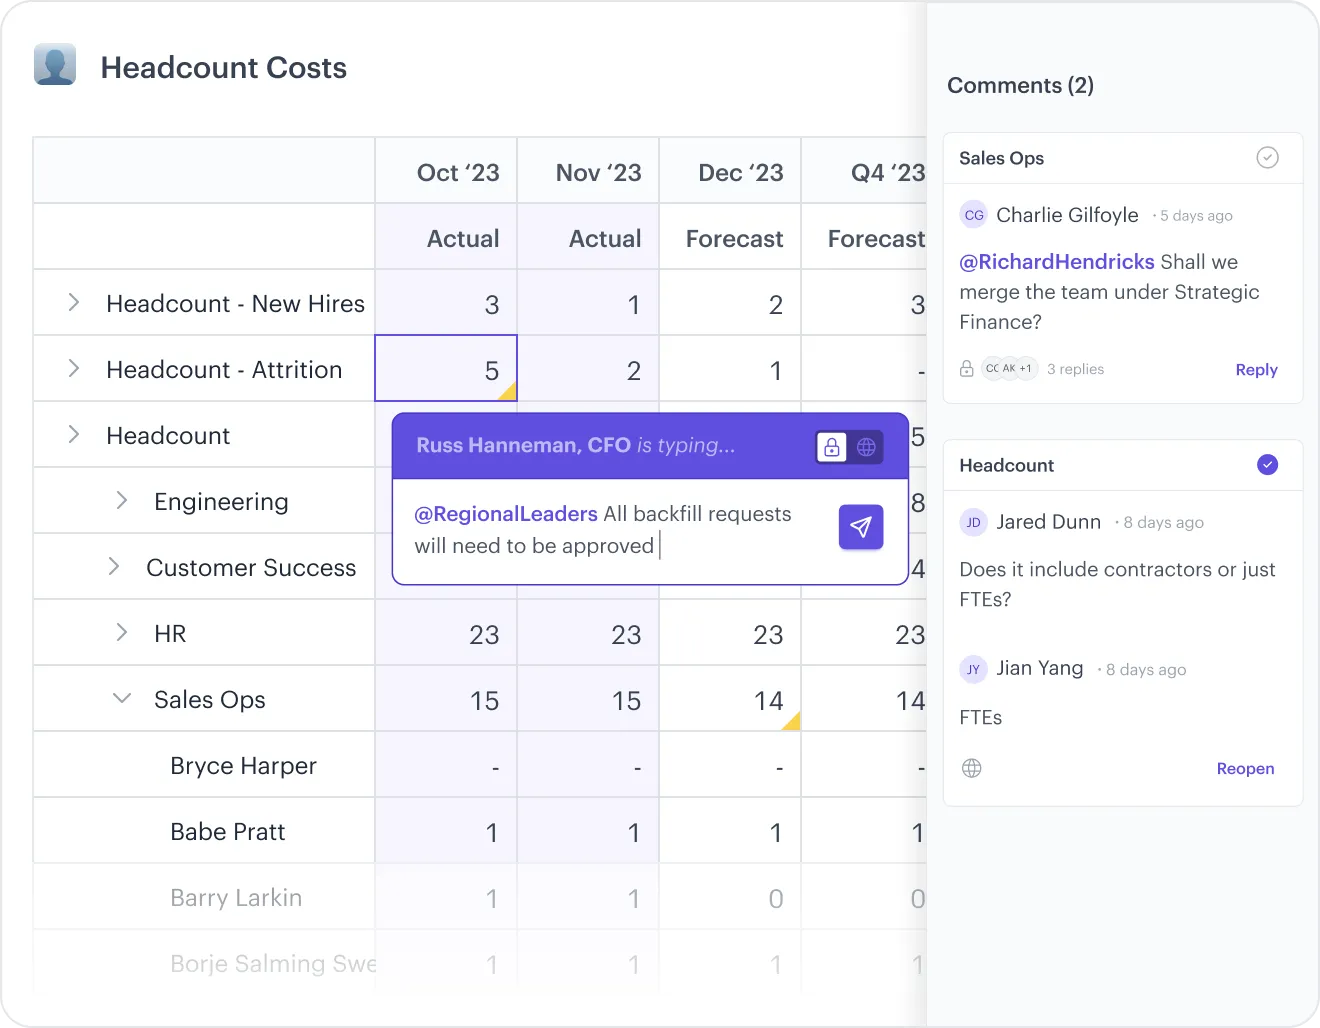
Task: Select the Dec '23 column header
Action: (730, 171)
